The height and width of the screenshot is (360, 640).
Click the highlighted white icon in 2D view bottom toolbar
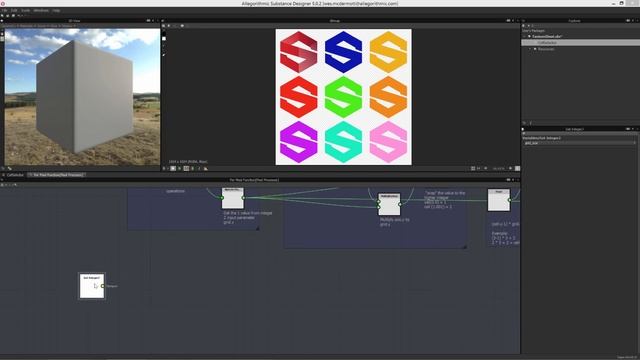point(173,168)
